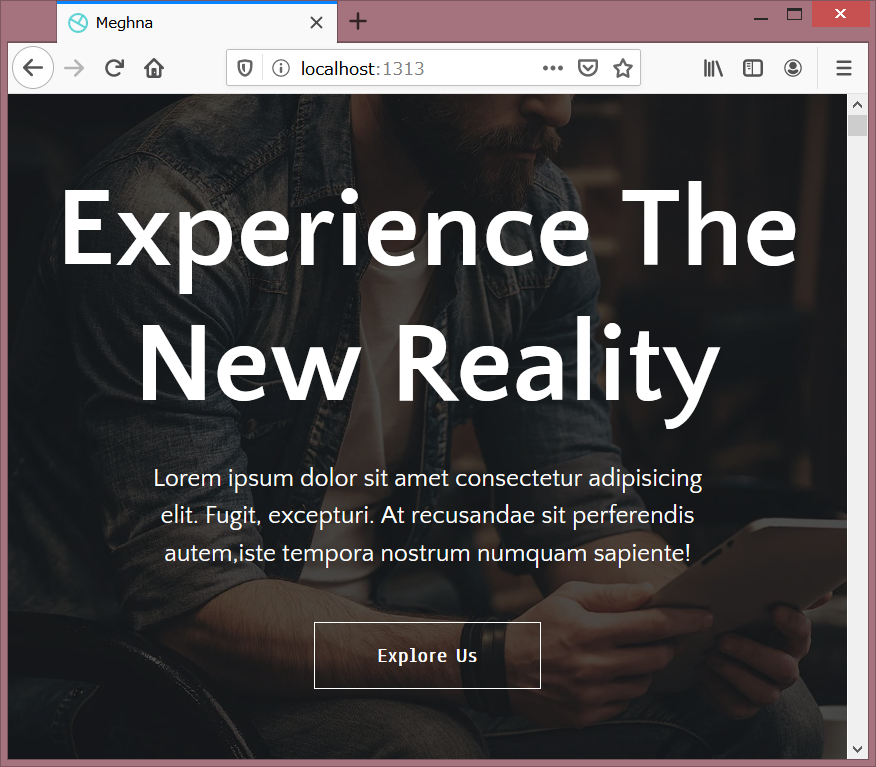Open the browser home page
This screenshot has height=767, width=876.
[x=154, y=68]
